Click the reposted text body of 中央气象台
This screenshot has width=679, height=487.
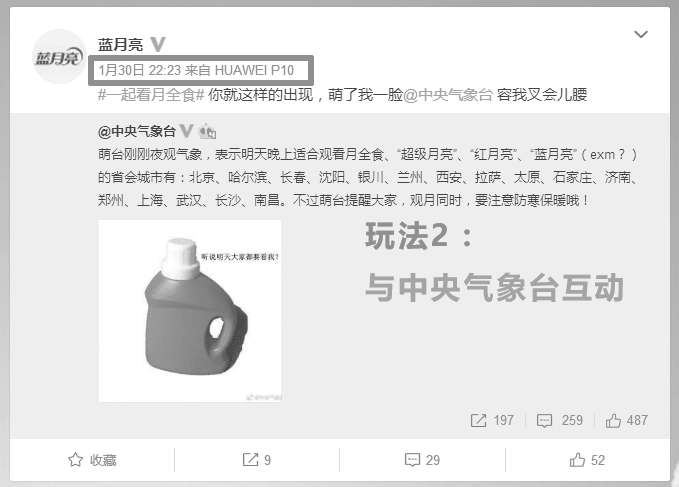[x=368, y=177]
